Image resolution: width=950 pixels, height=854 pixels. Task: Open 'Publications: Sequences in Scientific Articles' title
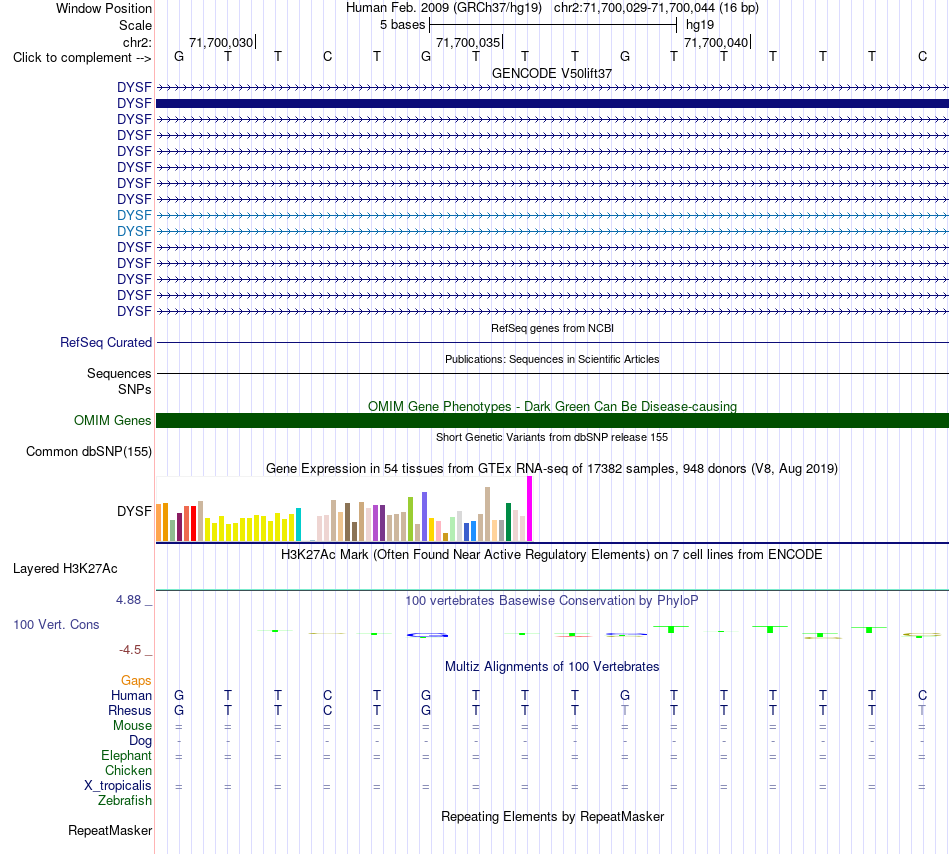tap(552, 359)
